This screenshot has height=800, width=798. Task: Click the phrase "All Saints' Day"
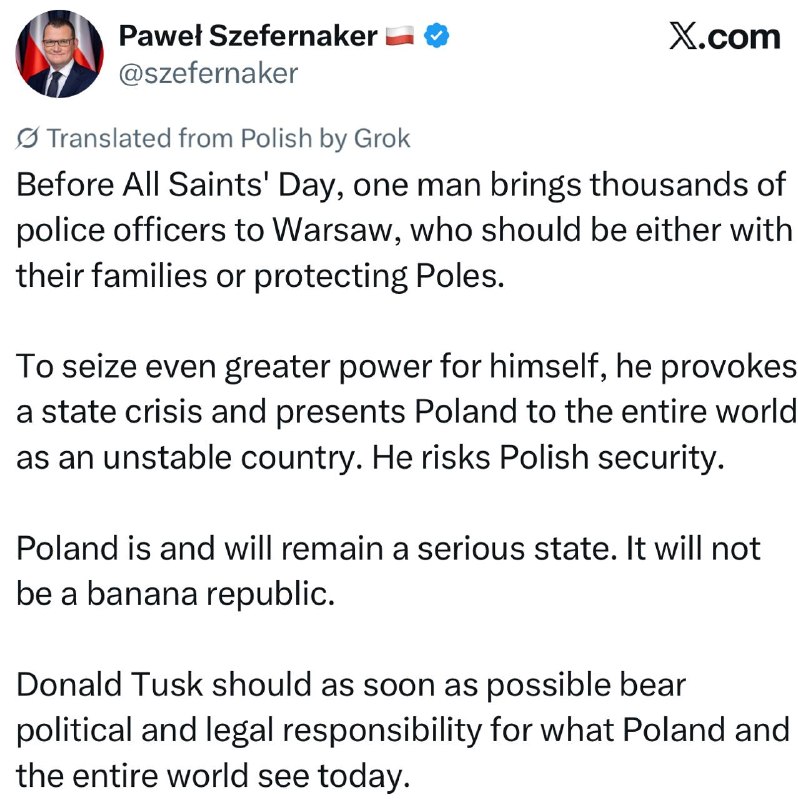pyautogui.click(x=233, y=185)
